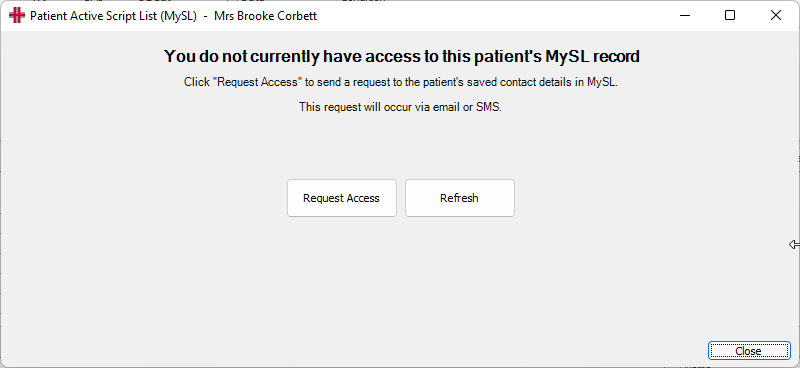Click quoted "Request Access" in the instruction text

pos(258,82)
